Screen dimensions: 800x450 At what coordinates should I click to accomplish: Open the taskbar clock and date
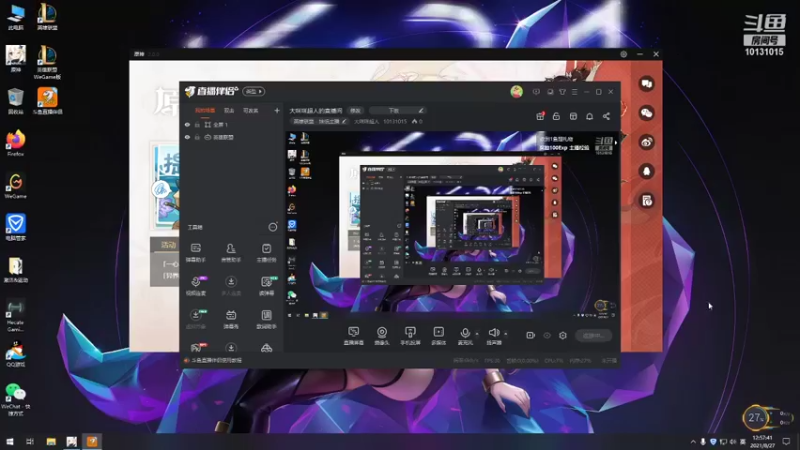(x=762, y=441)
